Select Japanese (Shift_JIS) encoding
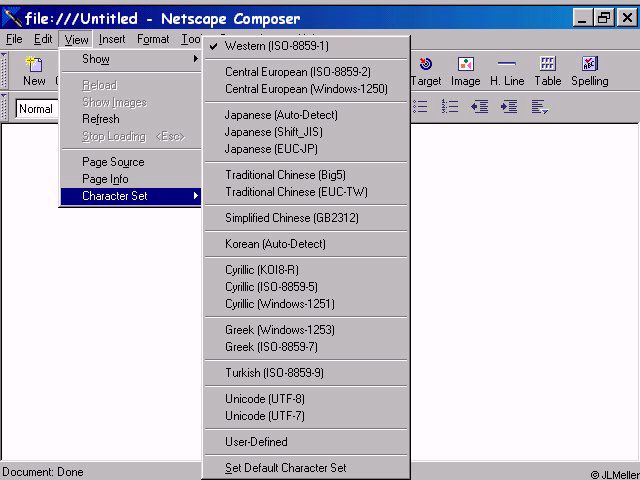The height and width of the screenshot is (480, 640). click(x=306, y=132)
